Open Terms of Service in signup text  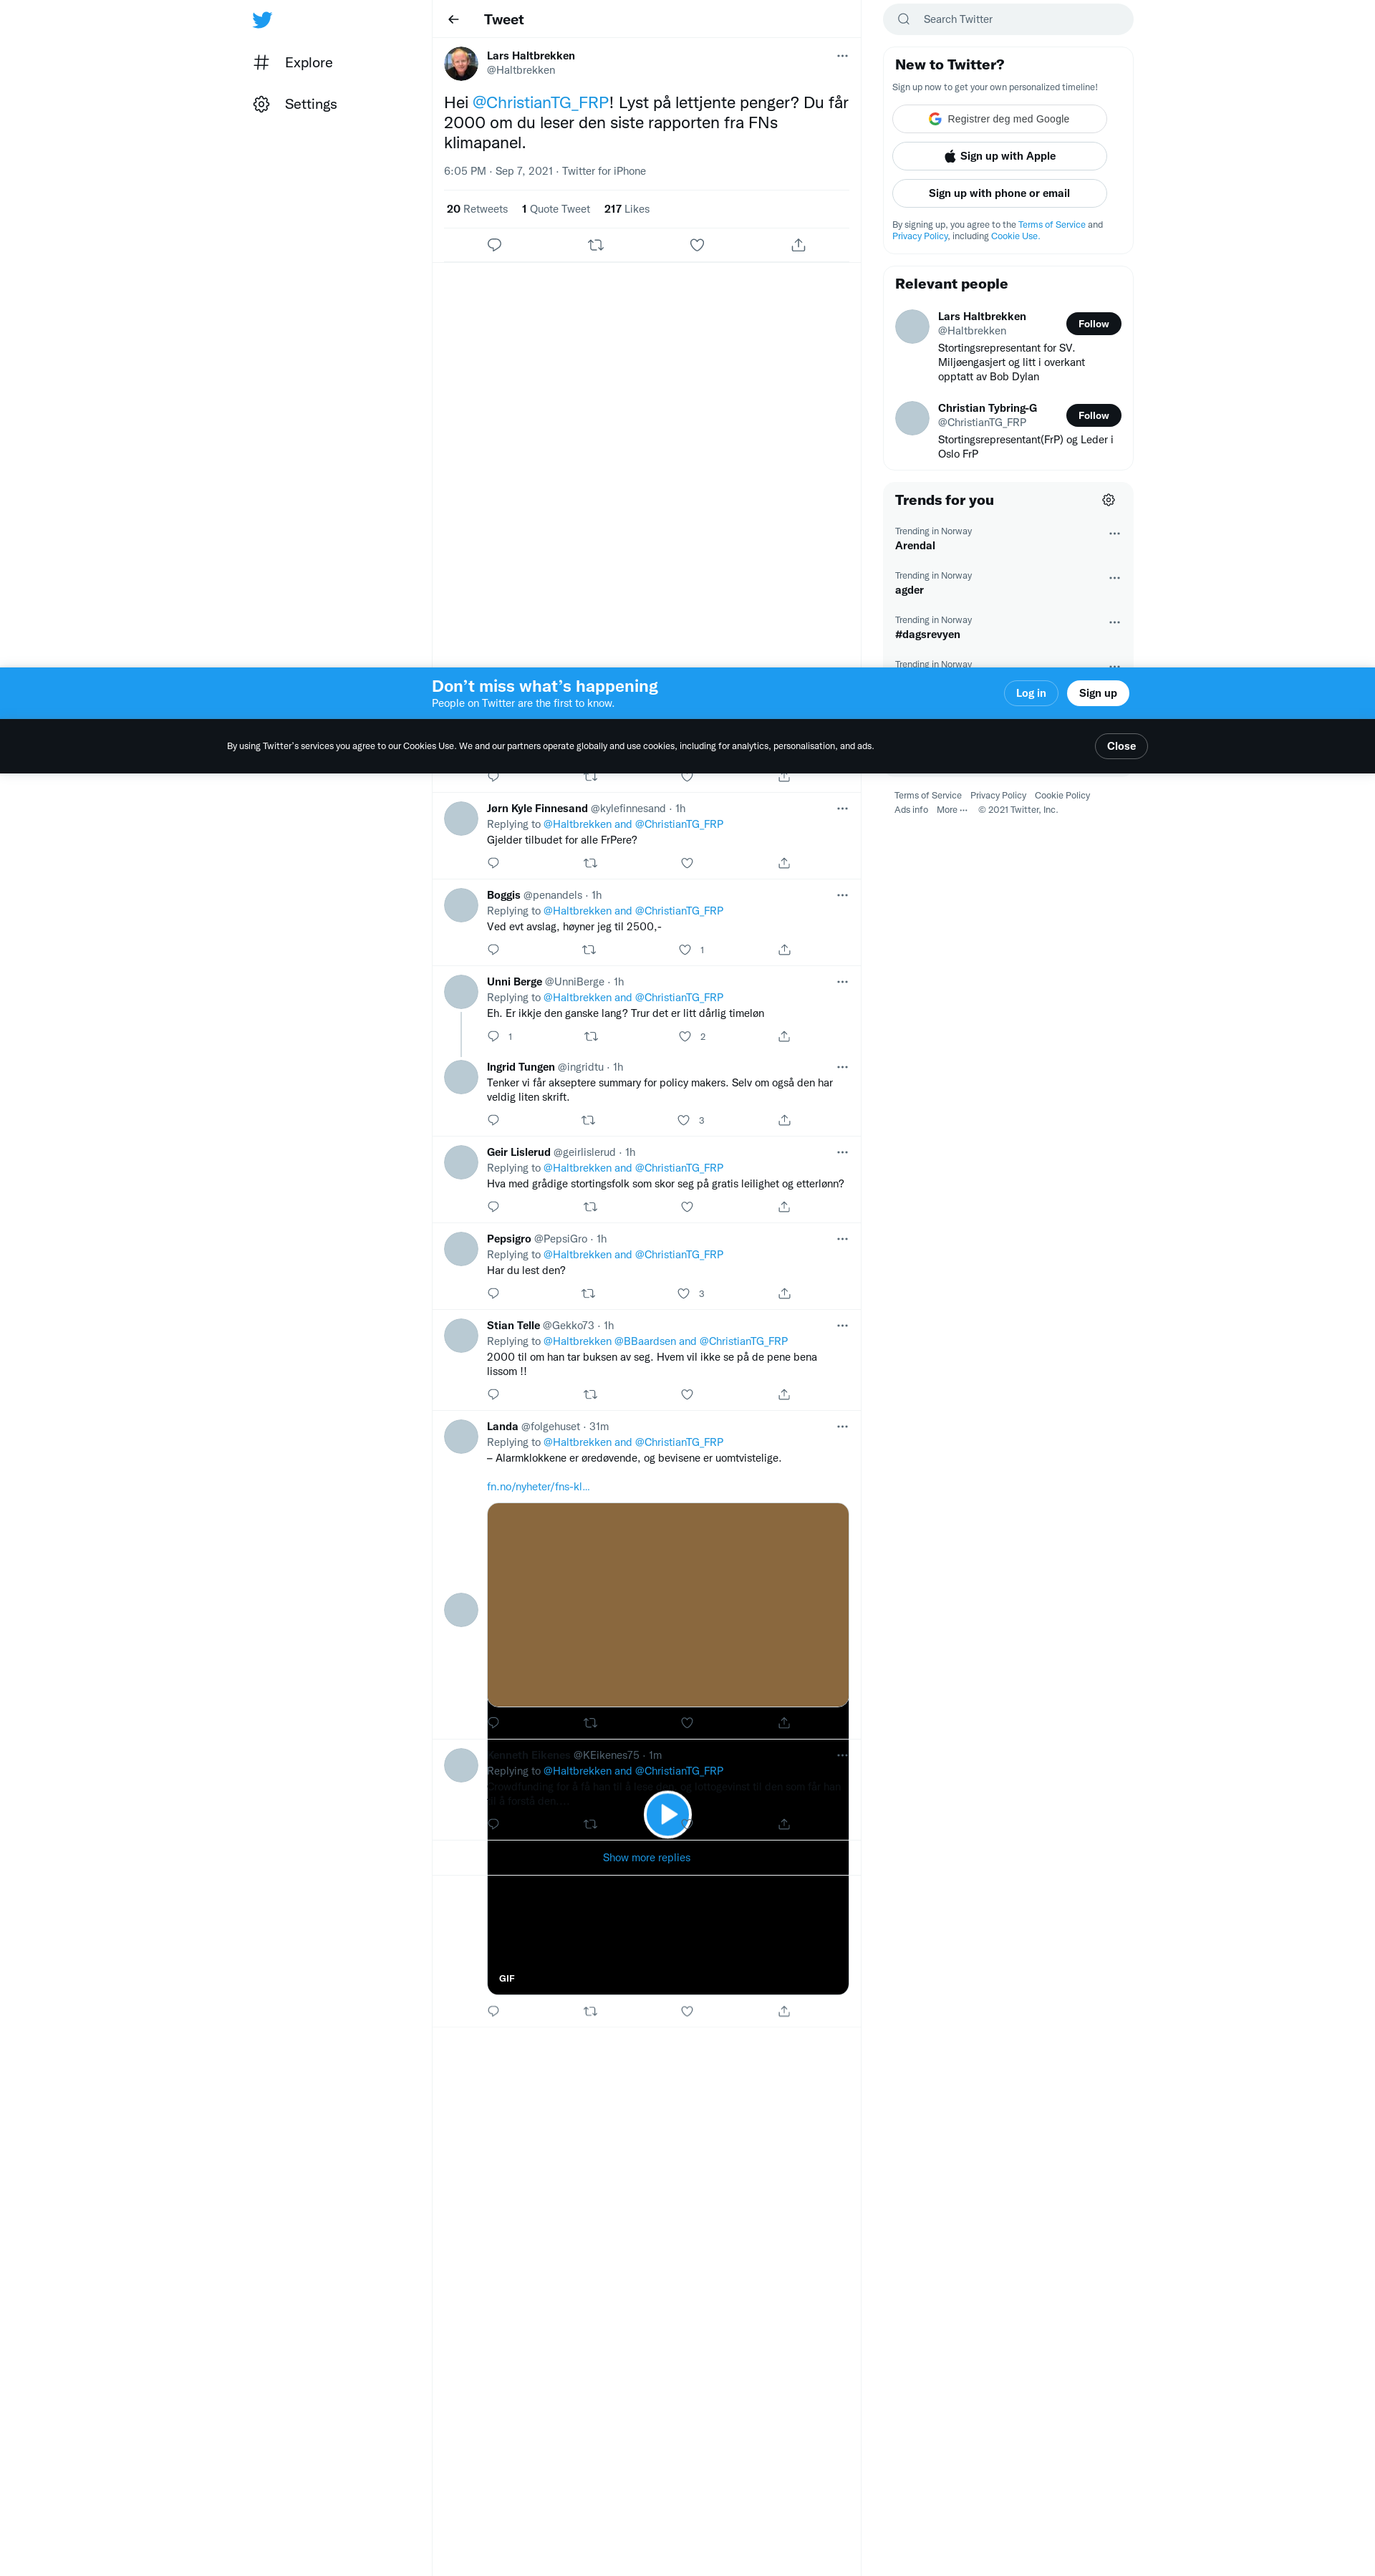click(x=1051, y=225)
